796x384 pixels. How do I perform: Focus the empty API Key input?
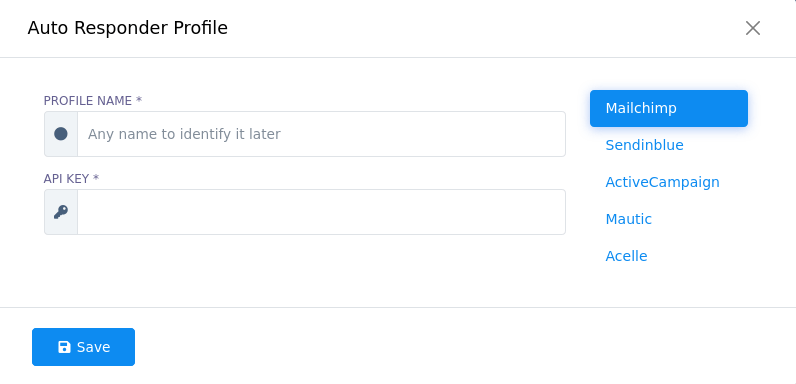coord(321,212)
